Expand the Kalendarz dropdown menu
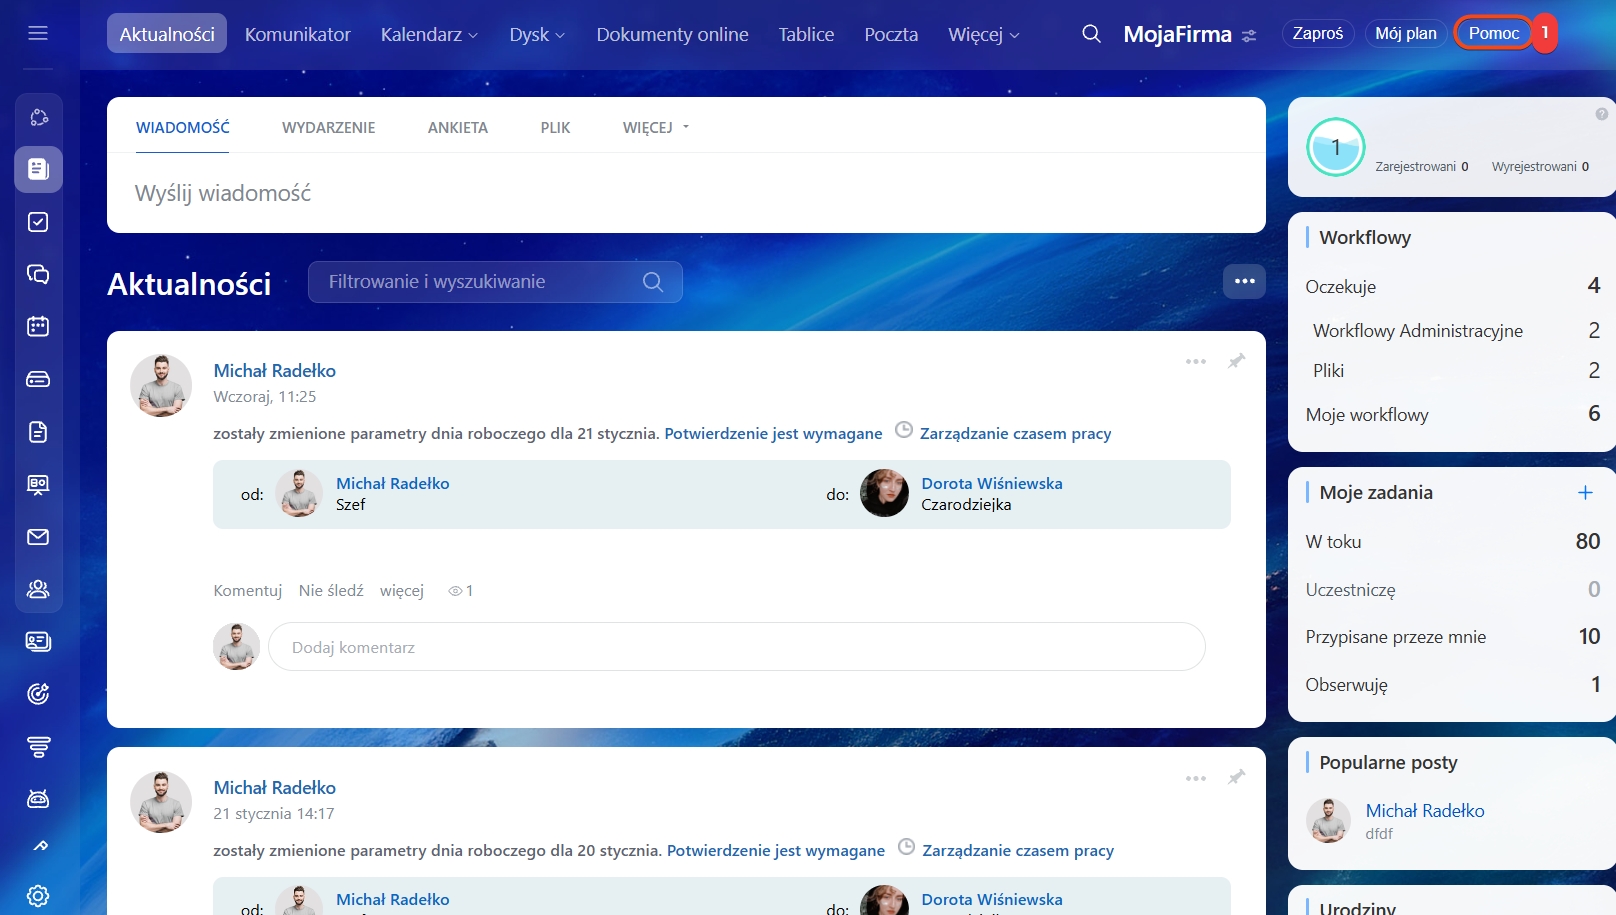The height and width of the screenshot is (915, 1616). tap(429, 34)
